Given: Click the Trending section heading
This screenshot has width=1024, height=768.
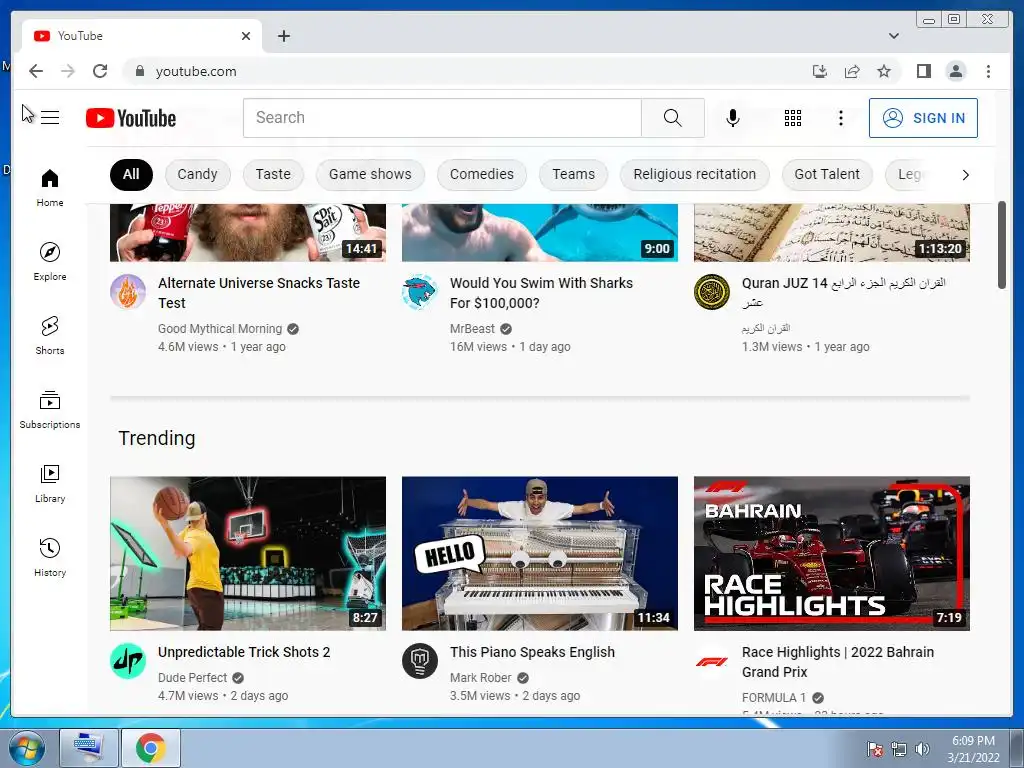Looking at the screenshot, I should tap(157, 438).
